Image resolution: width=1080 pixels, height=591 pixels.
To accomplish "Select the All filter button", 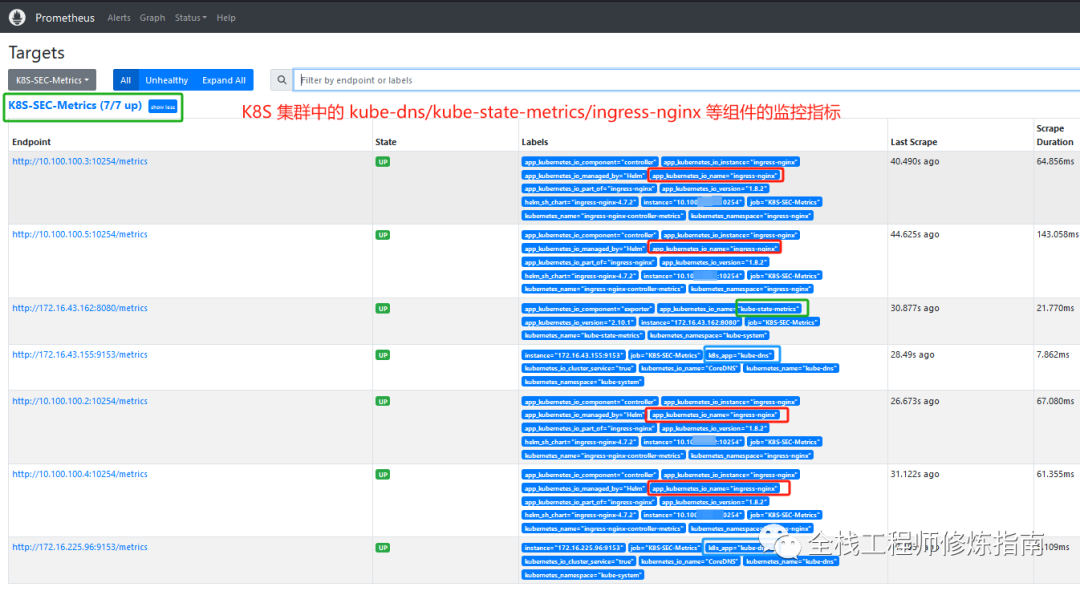I will pyautogui.click(x=125, y=80).
